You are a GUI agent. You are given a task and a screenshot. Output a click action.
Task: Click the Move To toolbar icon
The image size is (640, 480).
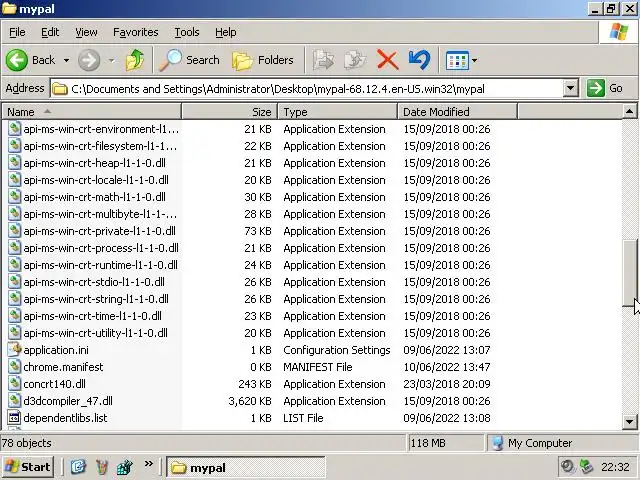click(x=323, y=60)
